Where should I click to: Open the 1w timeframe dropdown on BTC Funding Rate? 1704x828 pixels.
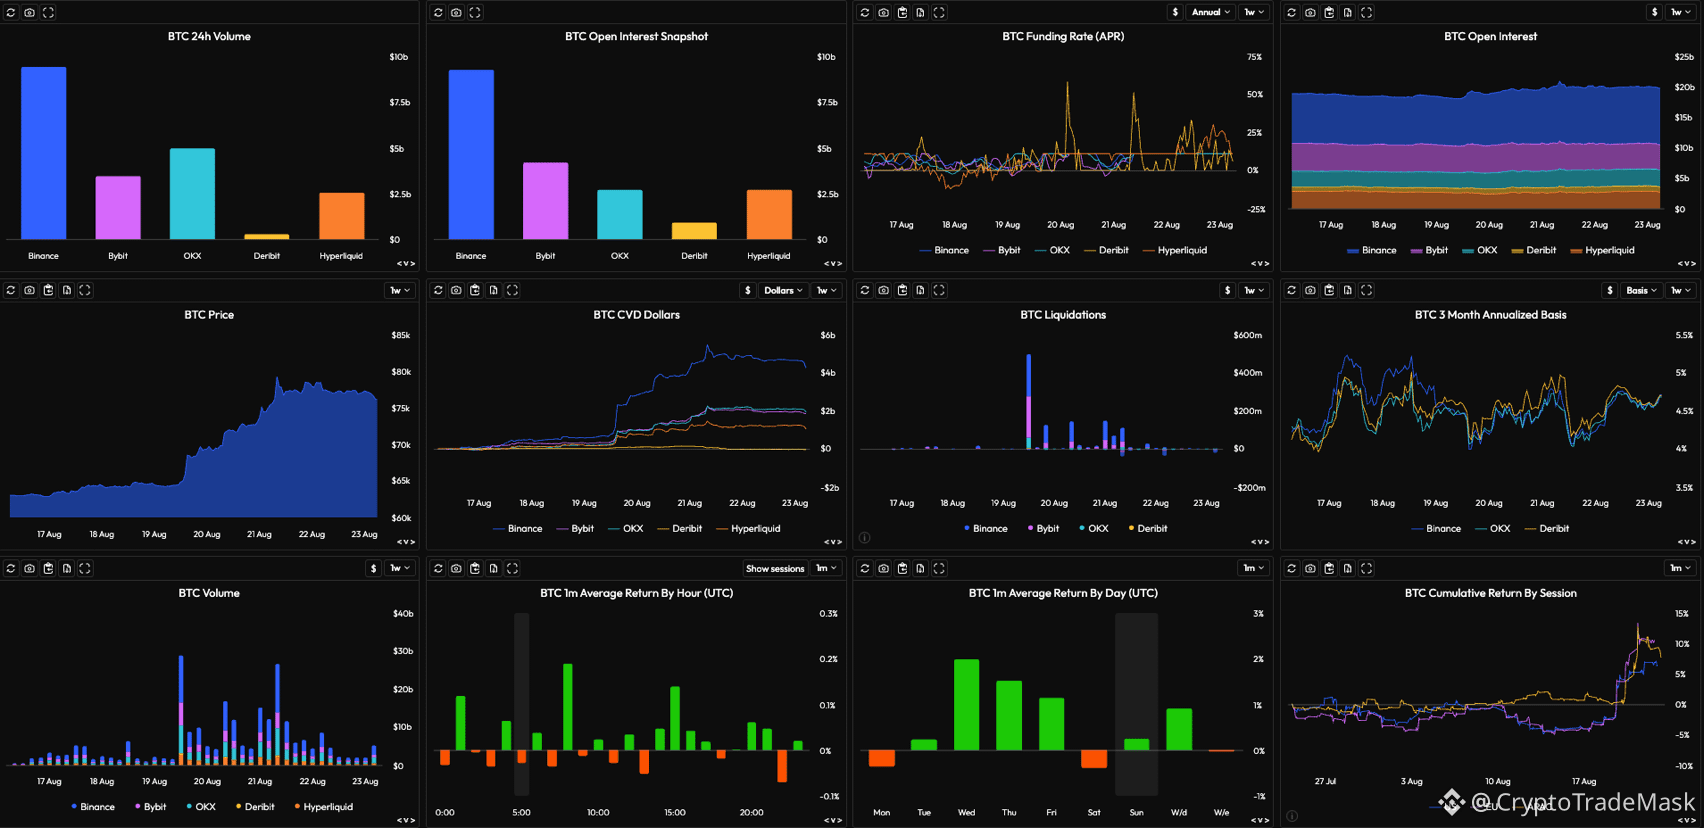click(x=1254, y=13)
